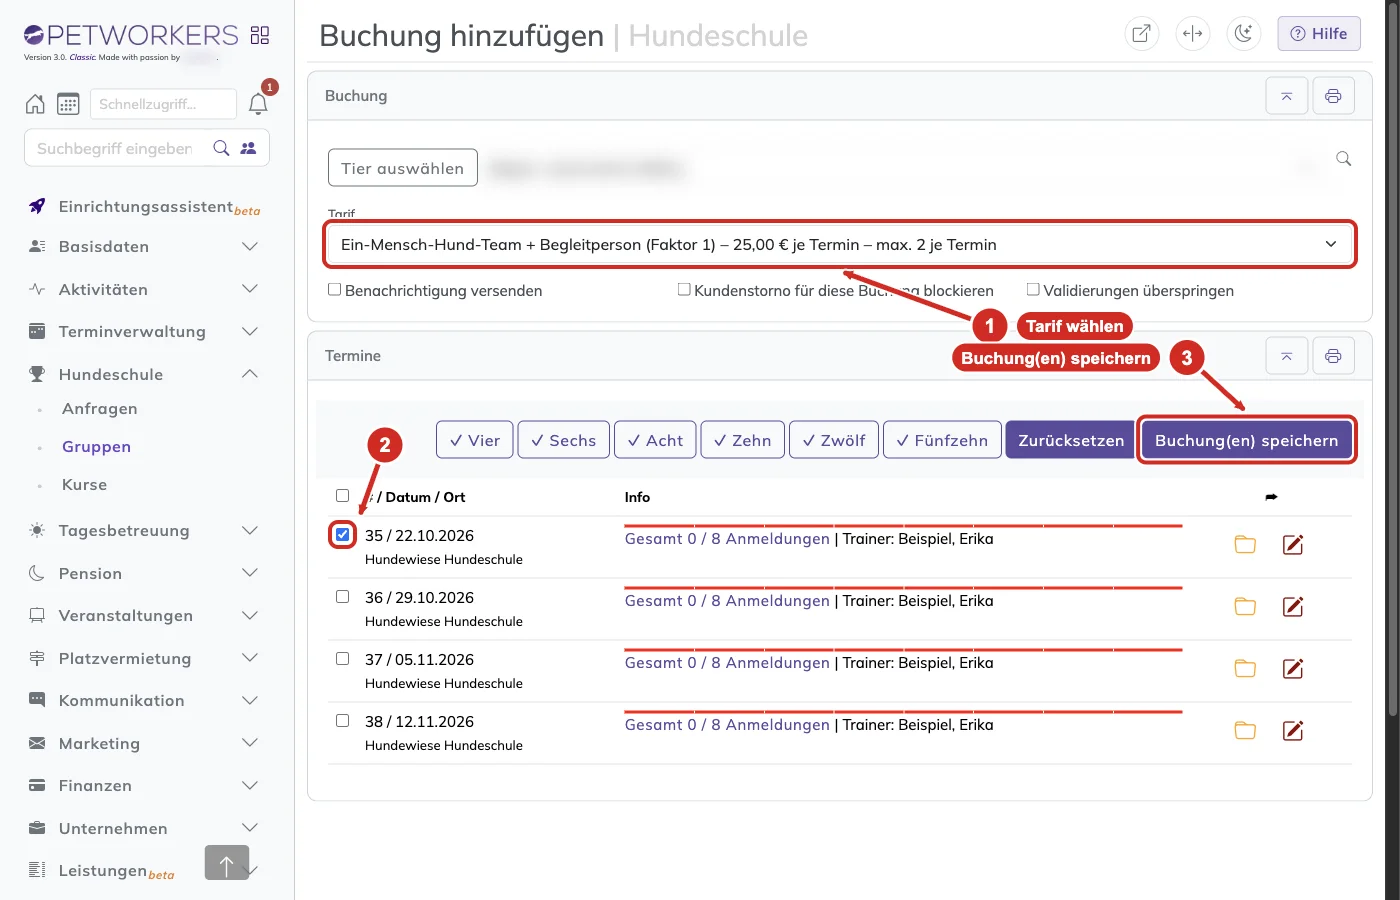Open Einrichtungsassistent
Screen dimensions: 1400x900
(146, 206)
